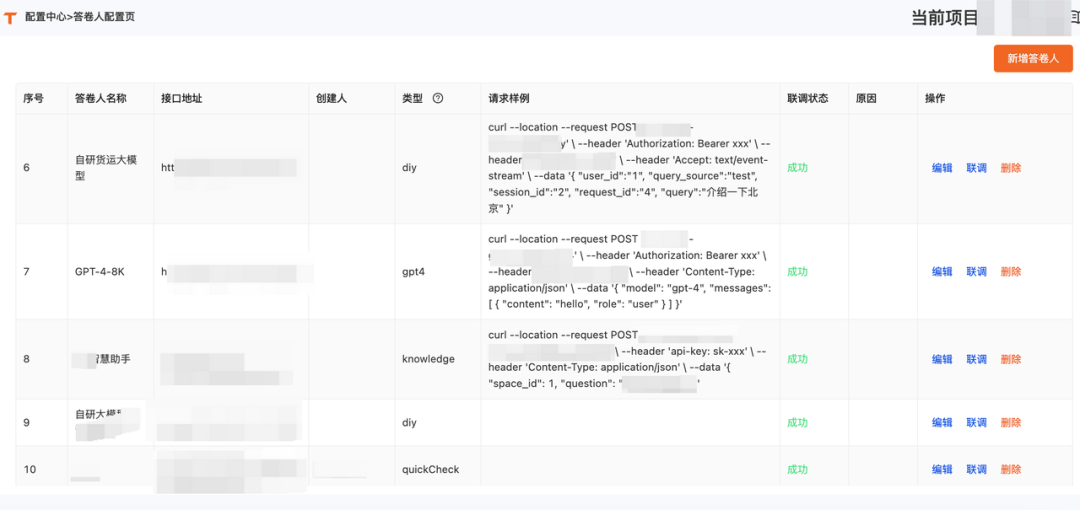Click the 成功 status in knowledge row
1080x510 pixels.
click(x=798, y=359)
